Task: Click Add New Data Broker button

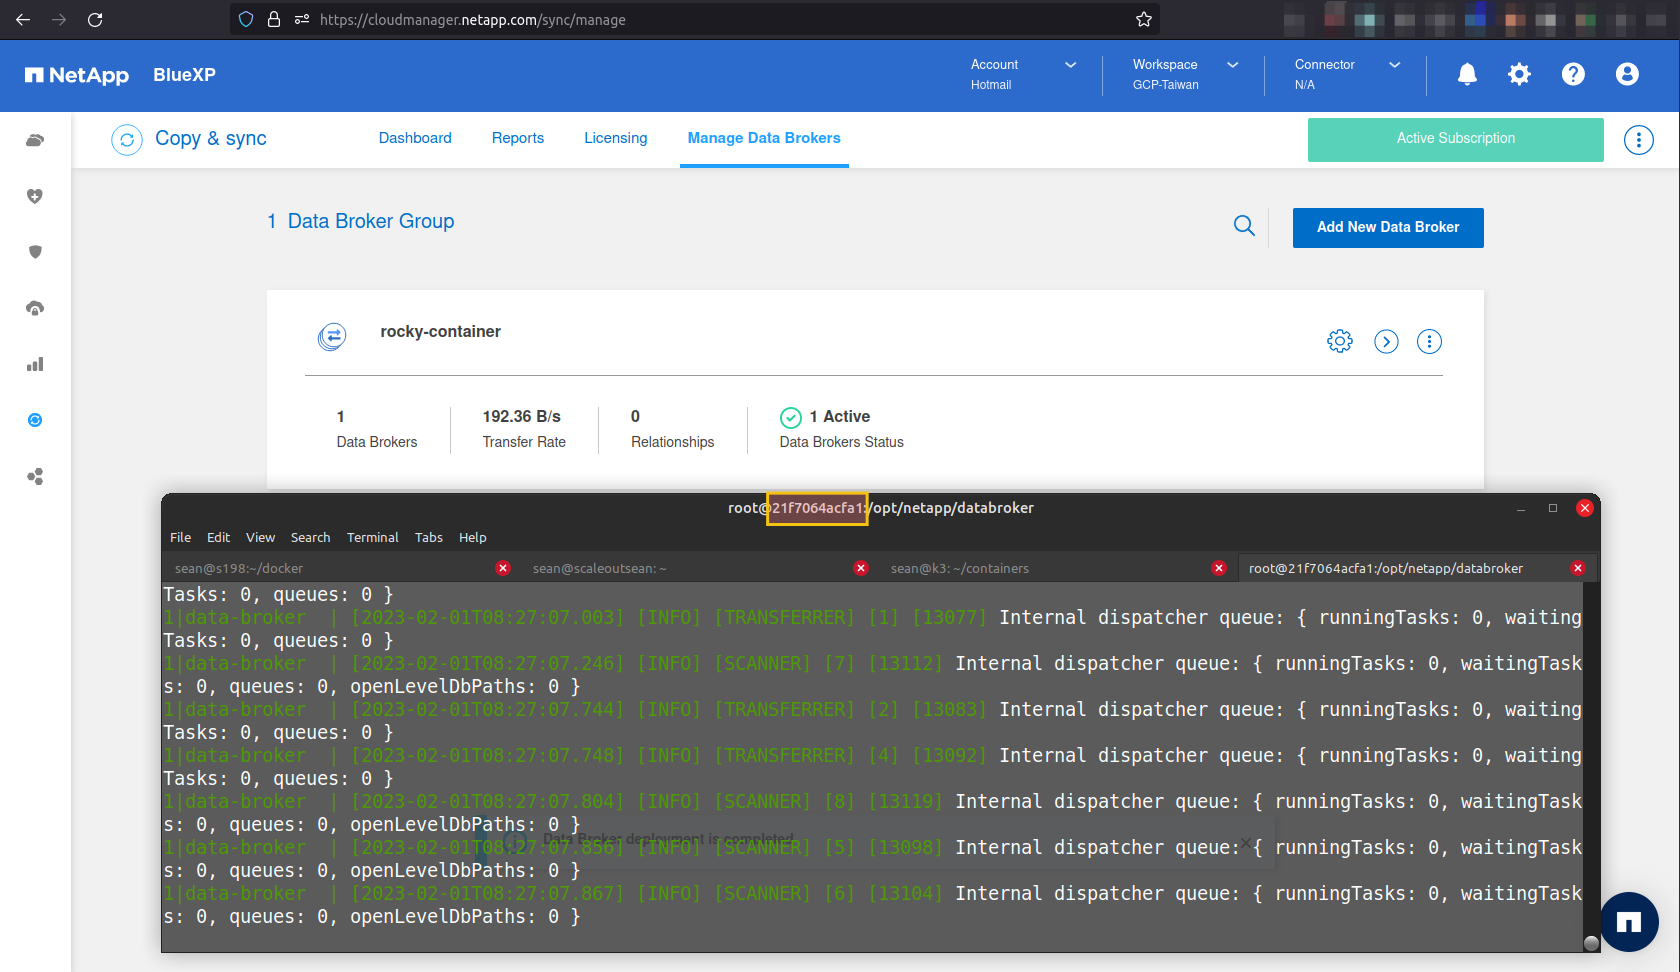Action: point(1388,227)
